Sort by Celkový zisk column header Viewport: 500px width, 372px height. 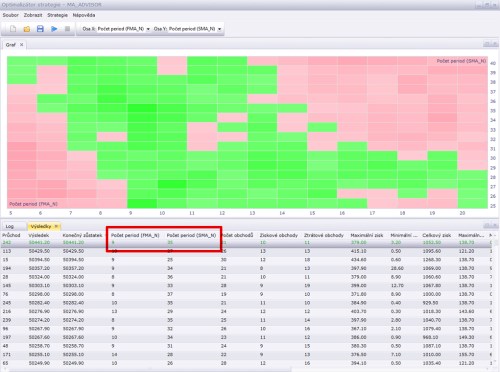437,235
